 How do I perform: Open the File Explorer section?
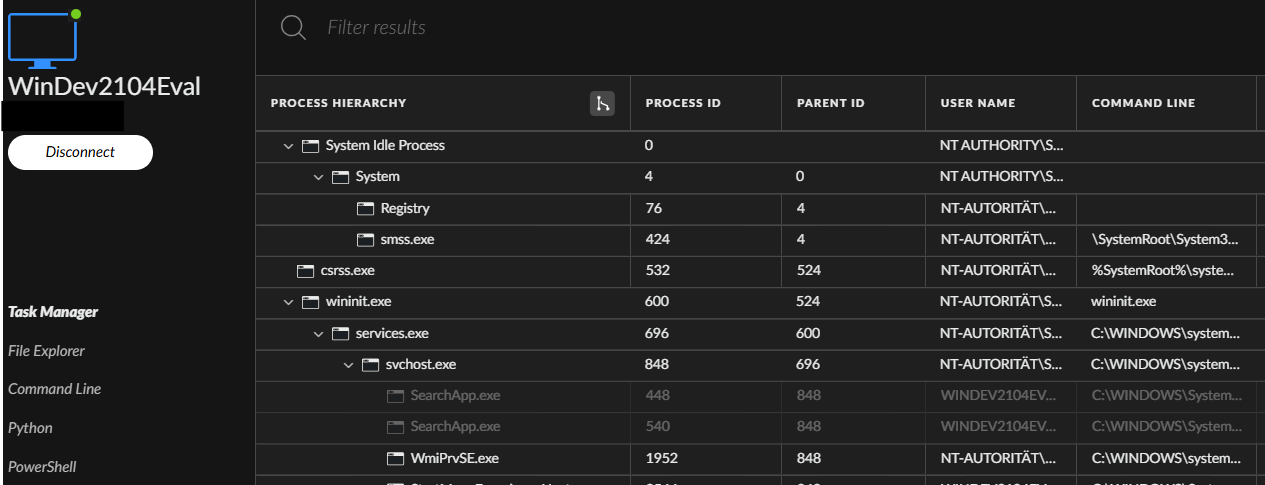(46, 351)
